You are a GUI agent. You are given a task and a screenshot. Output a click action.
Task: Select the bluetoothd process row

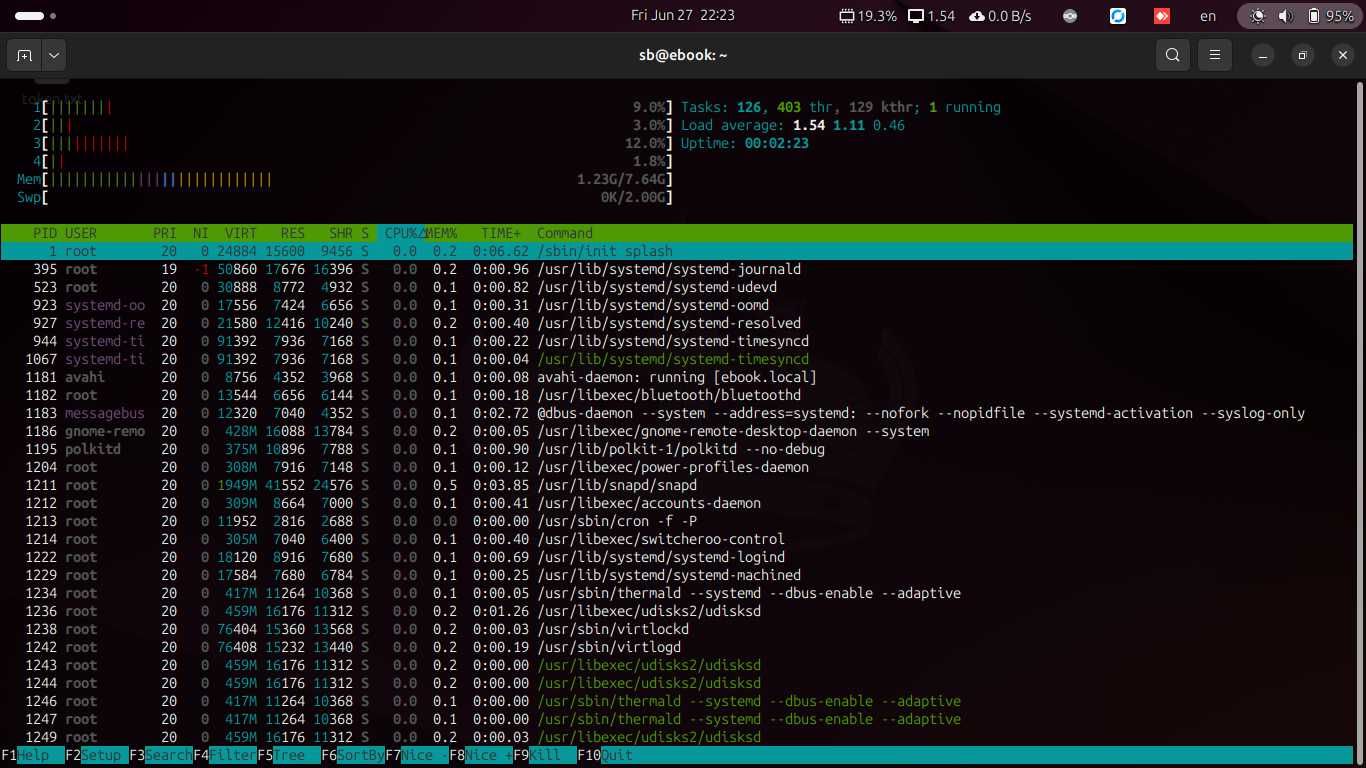[677, 395]
